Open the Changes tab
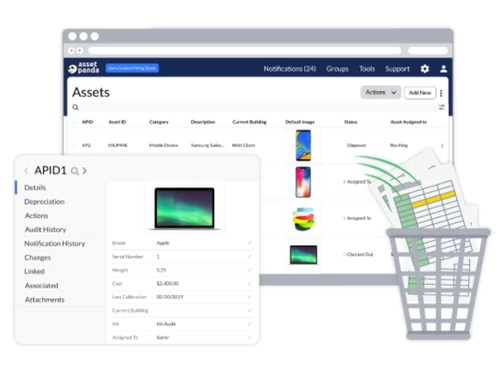500x375 pixels. 38,258
